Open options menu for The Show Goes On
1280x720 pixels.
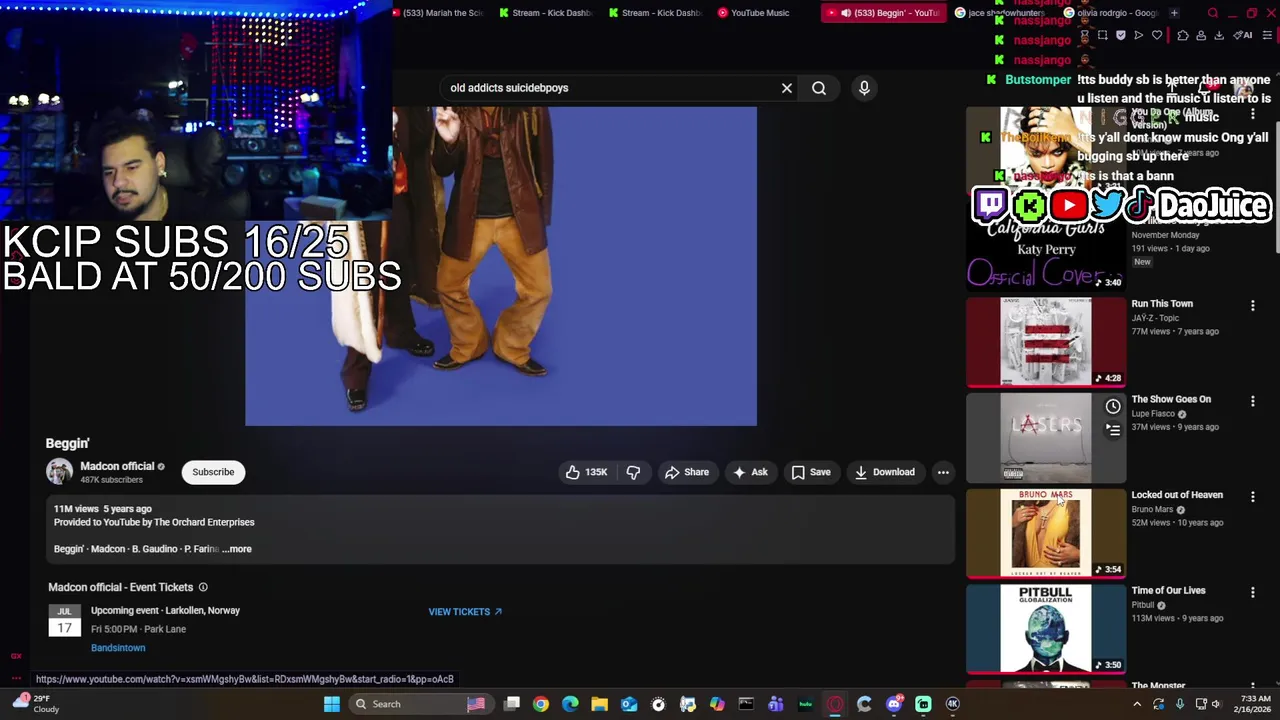[1253, 402]
